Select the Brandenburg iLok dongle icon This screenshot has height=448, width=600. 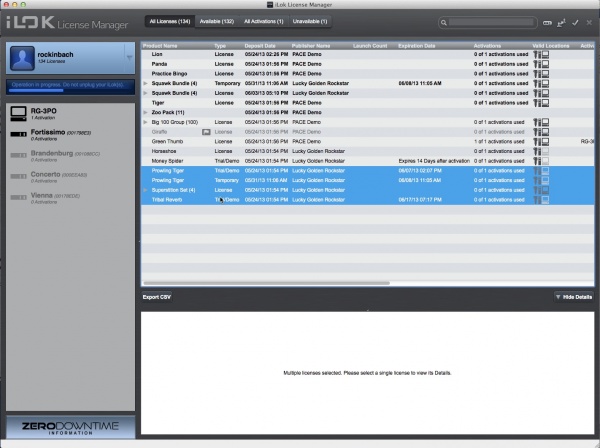[18, 155]
